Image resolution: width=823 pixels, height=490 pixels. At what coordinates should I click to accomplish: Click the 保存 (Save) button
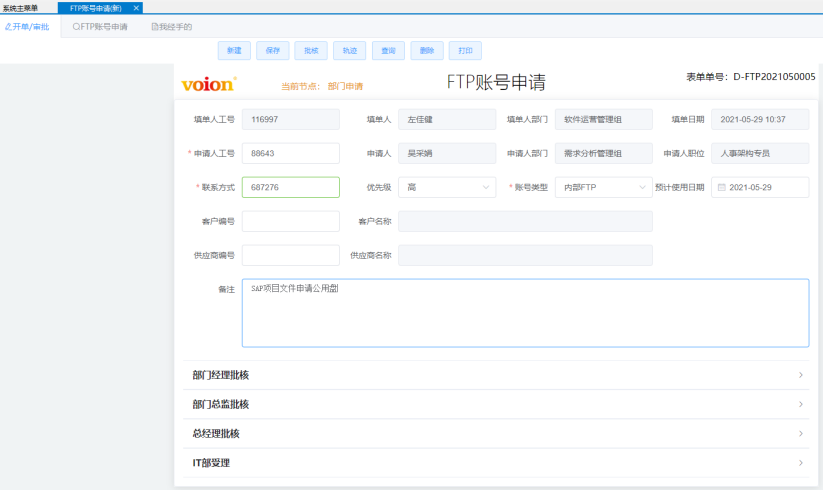tap(272, 50)
